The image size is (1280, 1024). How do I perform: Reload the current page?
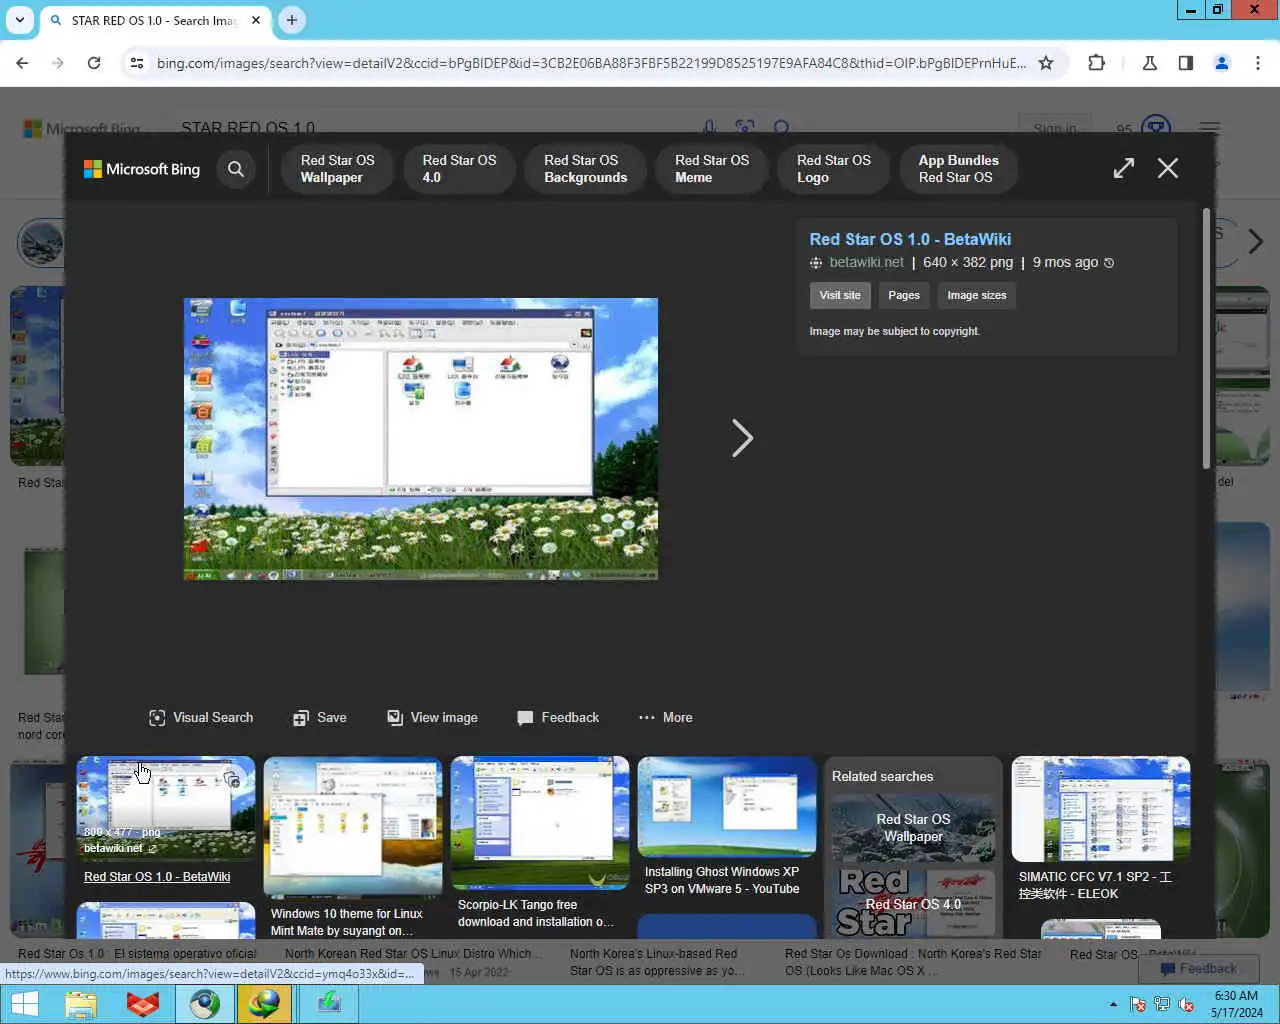pos(94,63)
